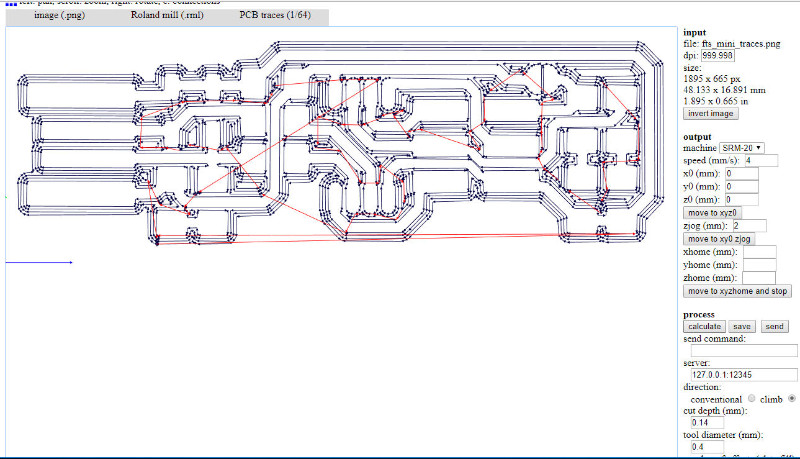
Task: Click the xhome (mm) field
Action: [759, 252]
